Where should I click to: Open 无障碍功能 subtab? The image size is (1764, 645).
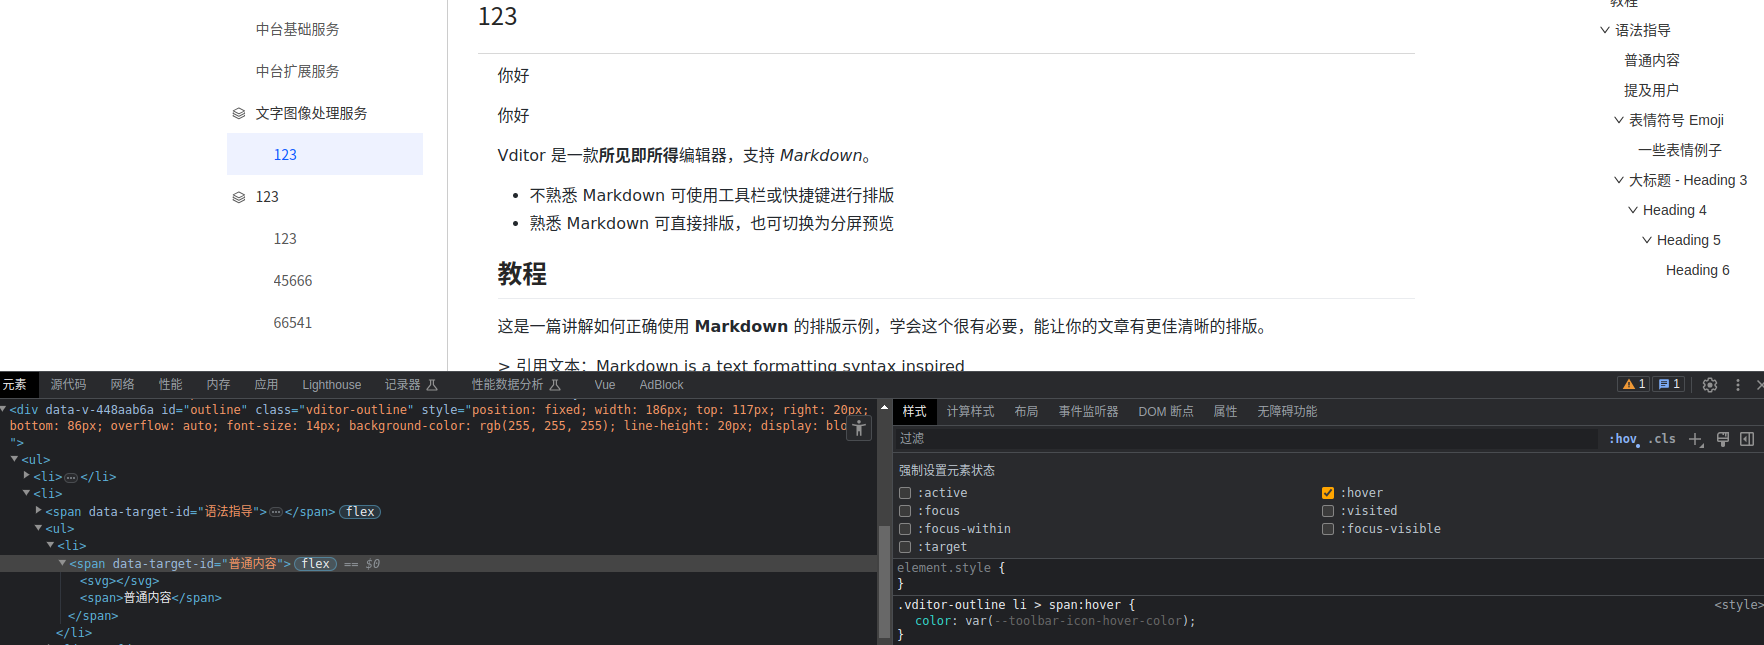(x=1287, y=412)
